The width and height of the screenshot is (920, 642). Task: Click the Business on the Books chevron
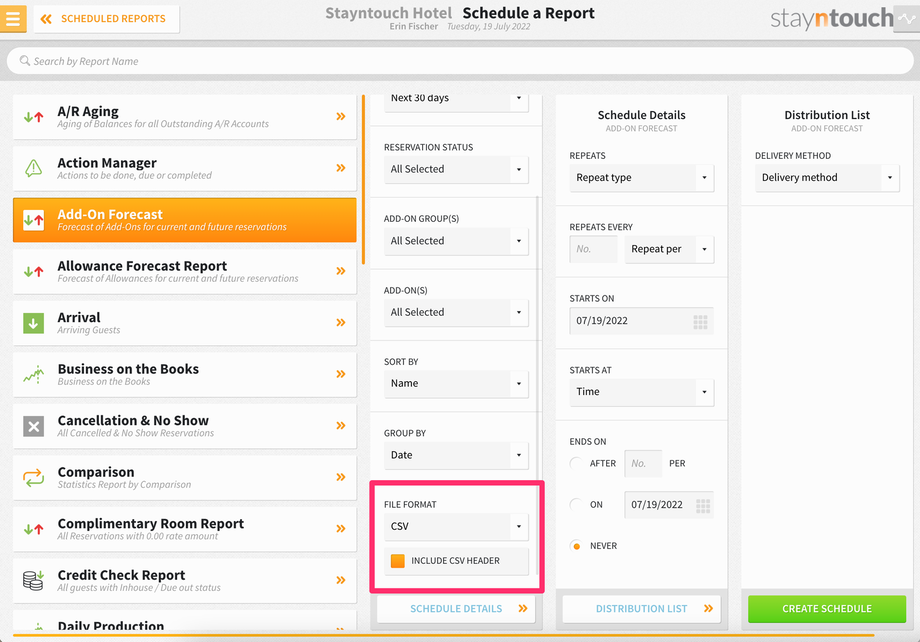click(x=341, y=374)
